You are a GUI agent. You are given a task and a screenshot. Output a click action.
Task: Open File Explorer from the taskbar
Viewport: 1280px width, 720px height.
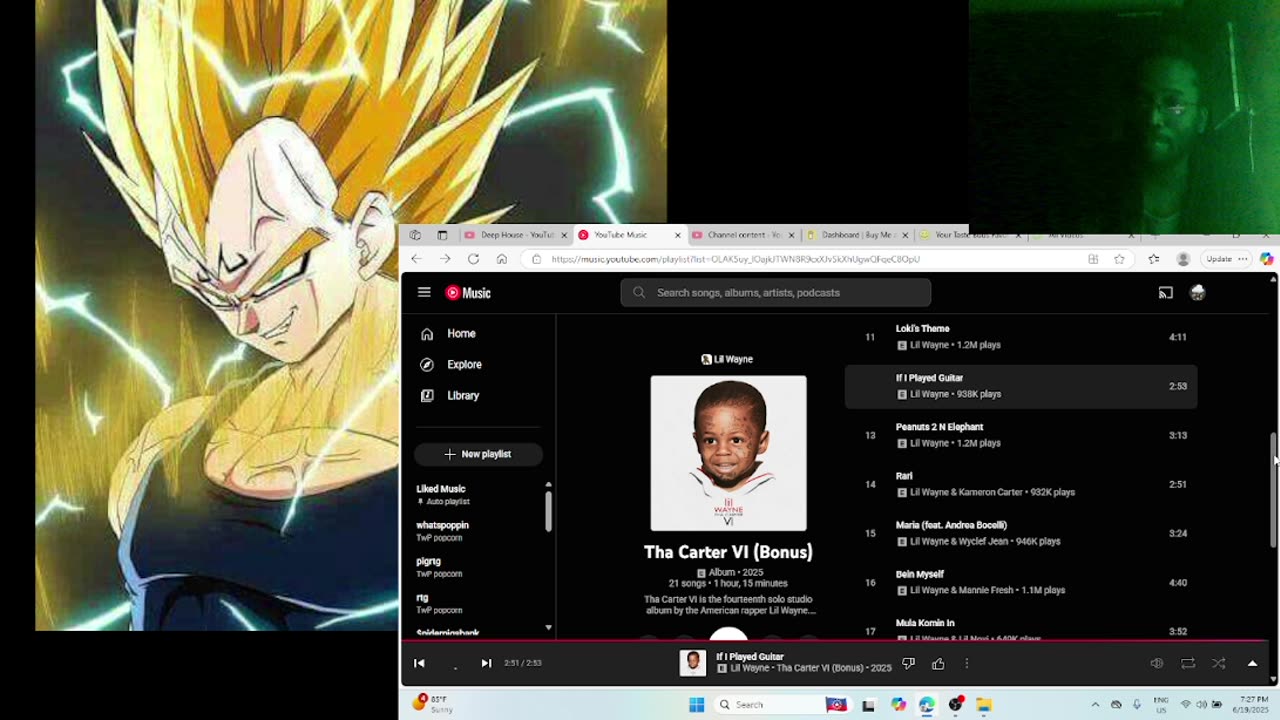984,705
